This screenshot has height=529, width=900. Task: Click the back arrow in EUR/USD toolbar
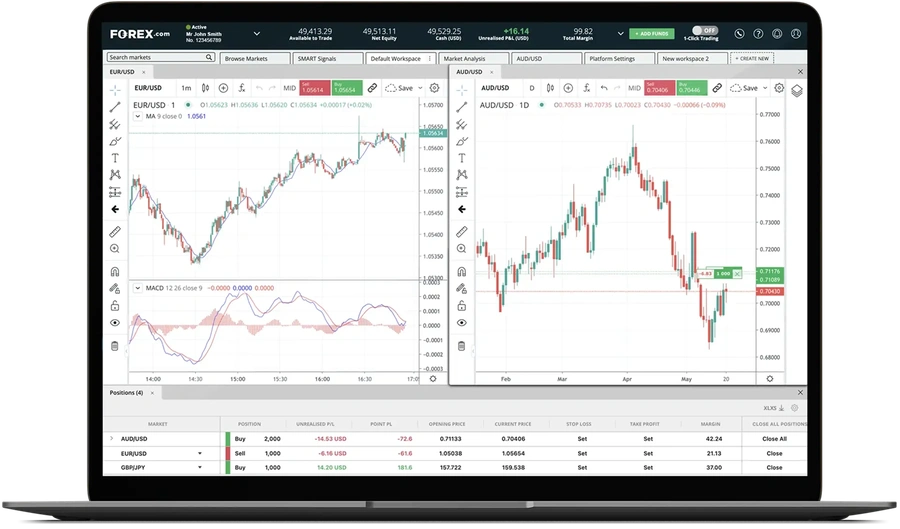[x=115, y=209]
